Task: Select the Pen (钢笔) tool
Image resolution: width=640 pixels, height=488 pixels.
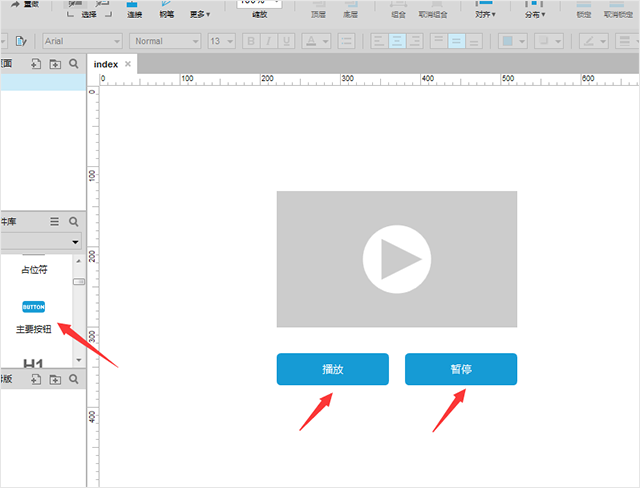Action: 167,10
